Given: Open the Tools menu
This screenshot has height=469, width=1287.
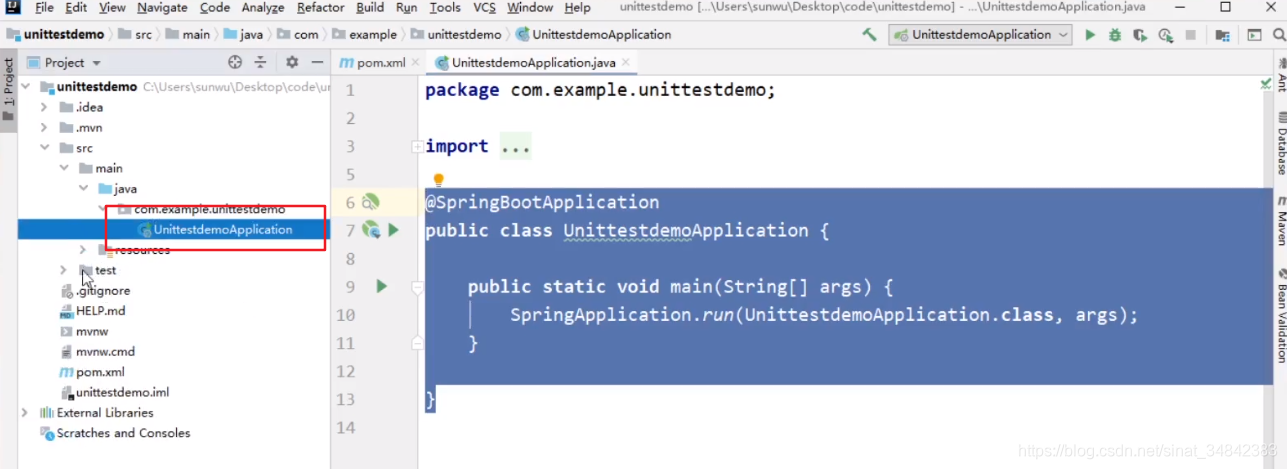Looking at the screenshot, I should [445, 8].
